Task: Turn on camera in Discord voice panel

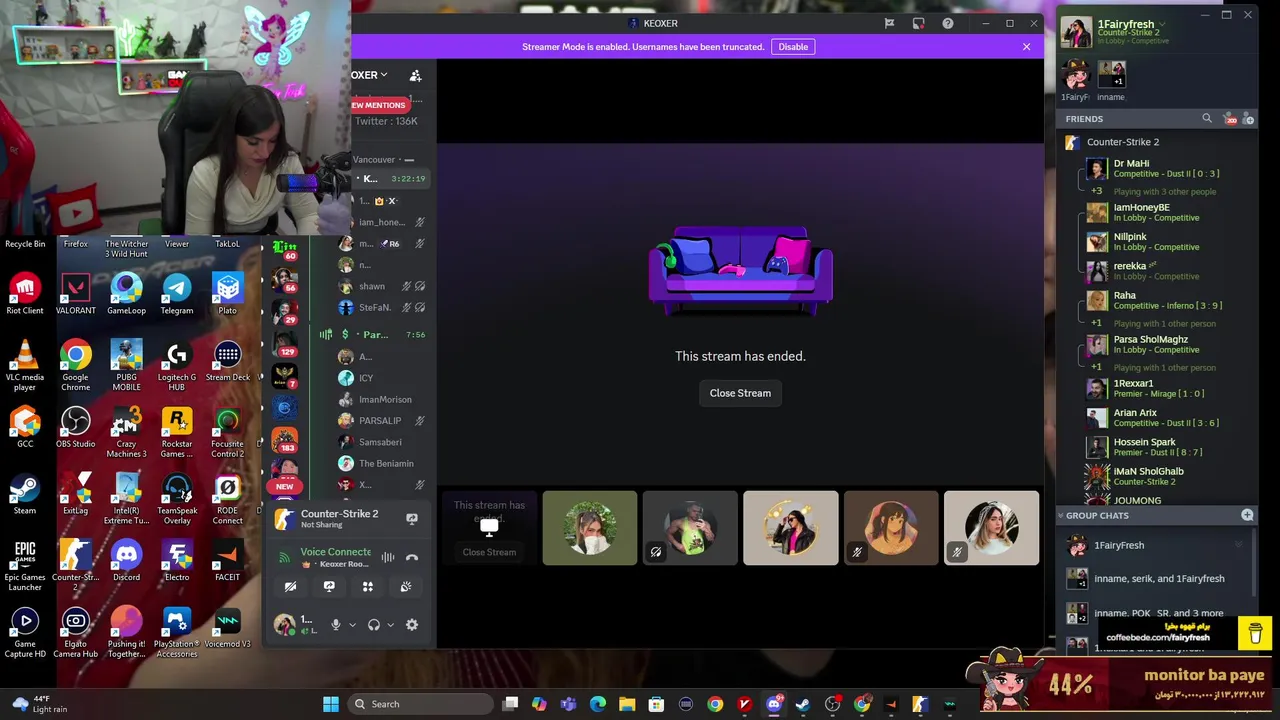Action: 290,587
